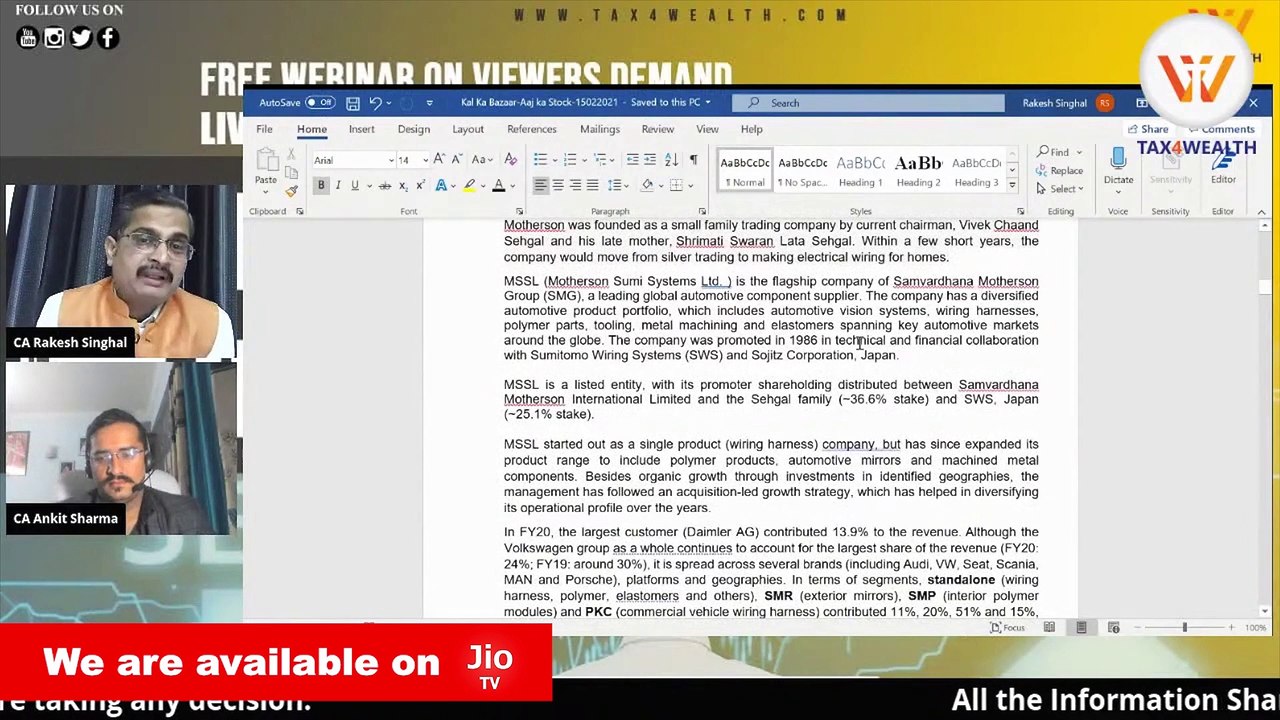Align text to the right
The height and width of the screenshot is (720, 1280).
(575, 185)
